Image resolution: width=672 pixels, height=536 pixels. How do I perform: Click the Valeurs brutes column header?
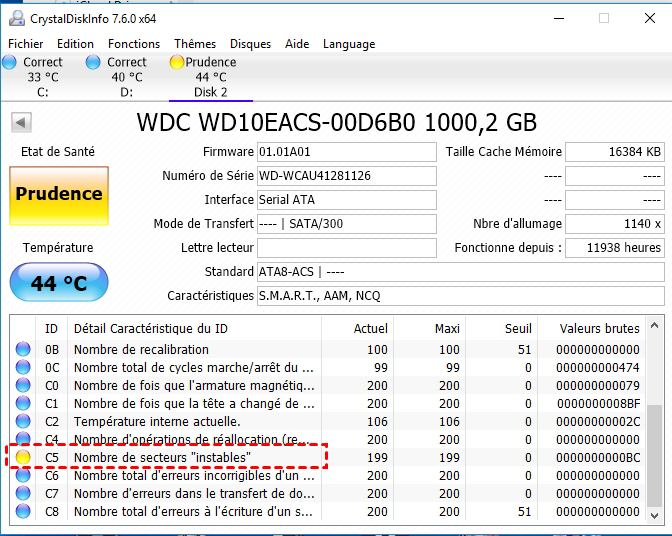click(x=591, y=329)
